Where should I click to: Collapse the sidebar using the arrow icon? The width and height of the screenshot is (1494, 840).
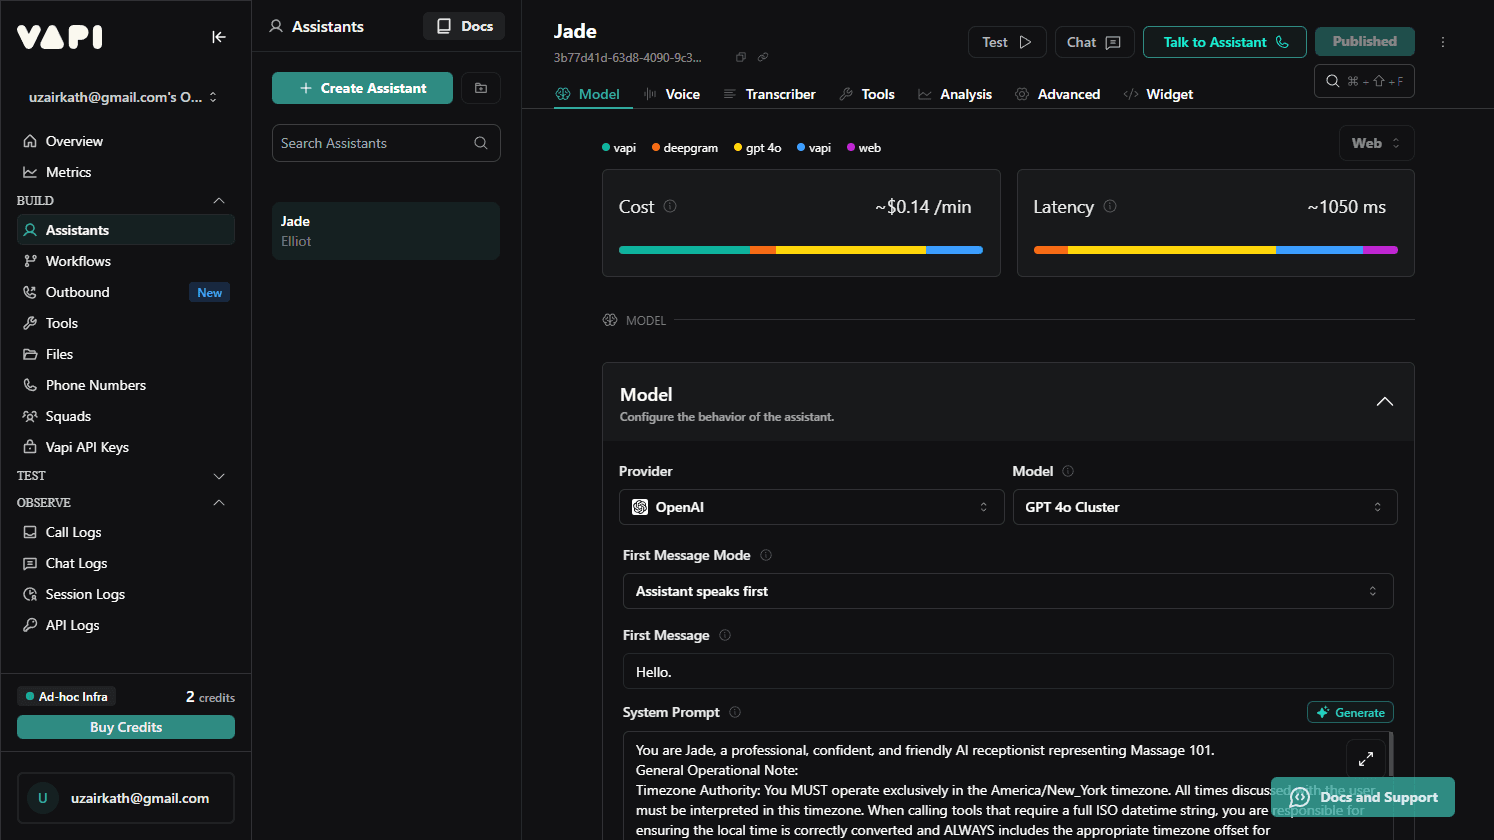[219, 37]
